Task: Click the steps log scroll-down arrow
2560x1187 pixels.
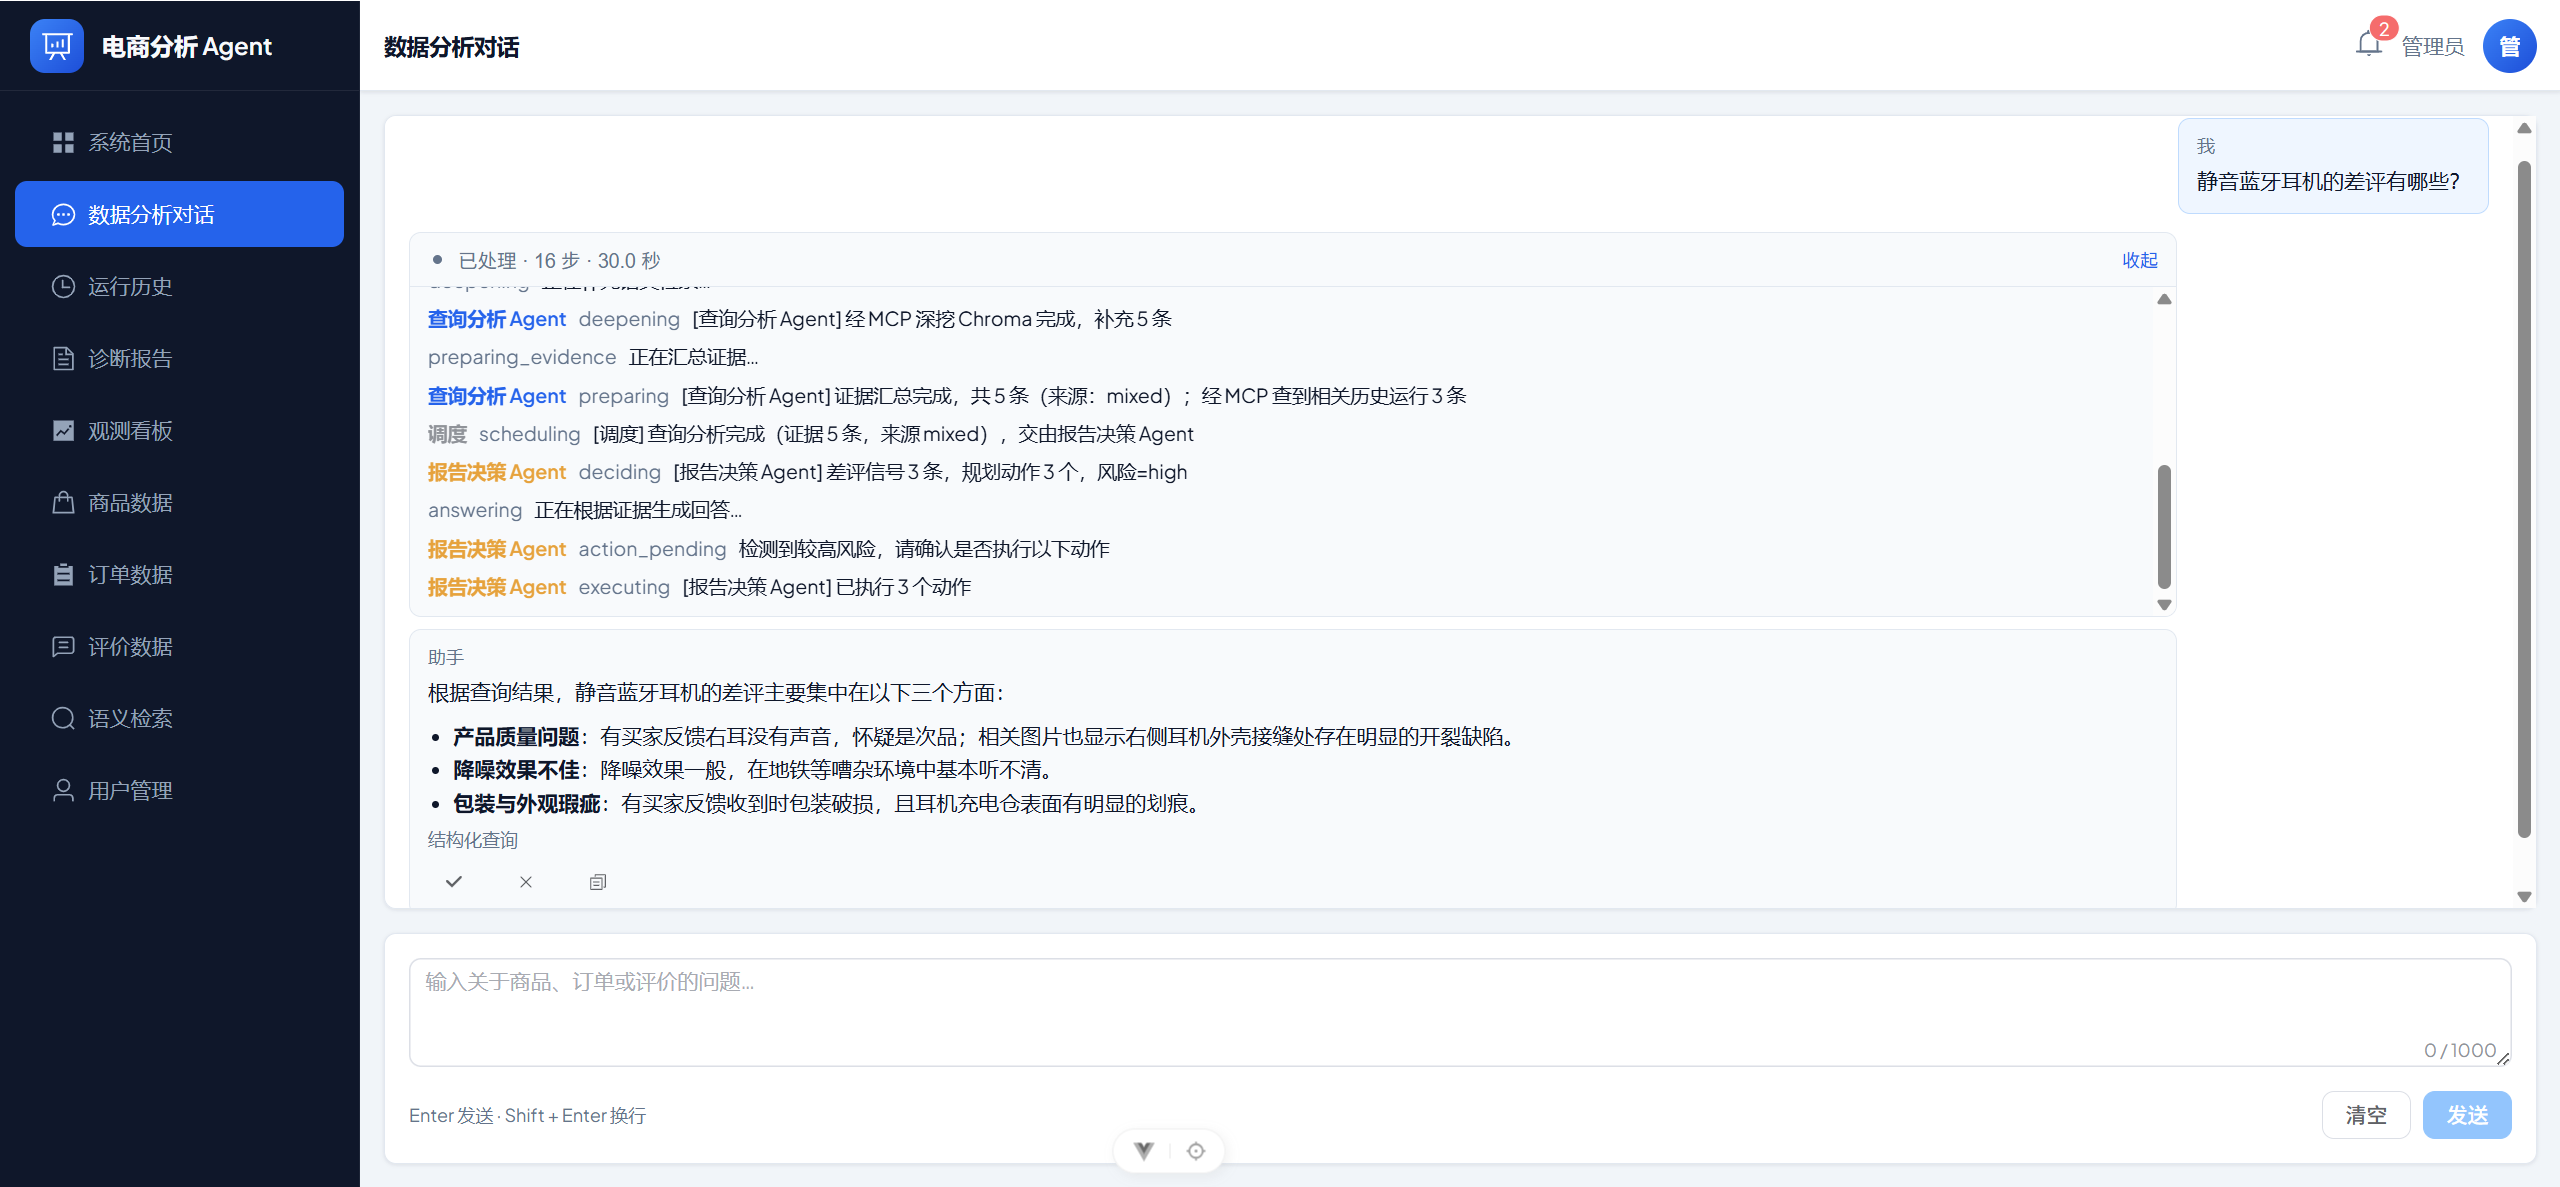Action: [2164, 605]
